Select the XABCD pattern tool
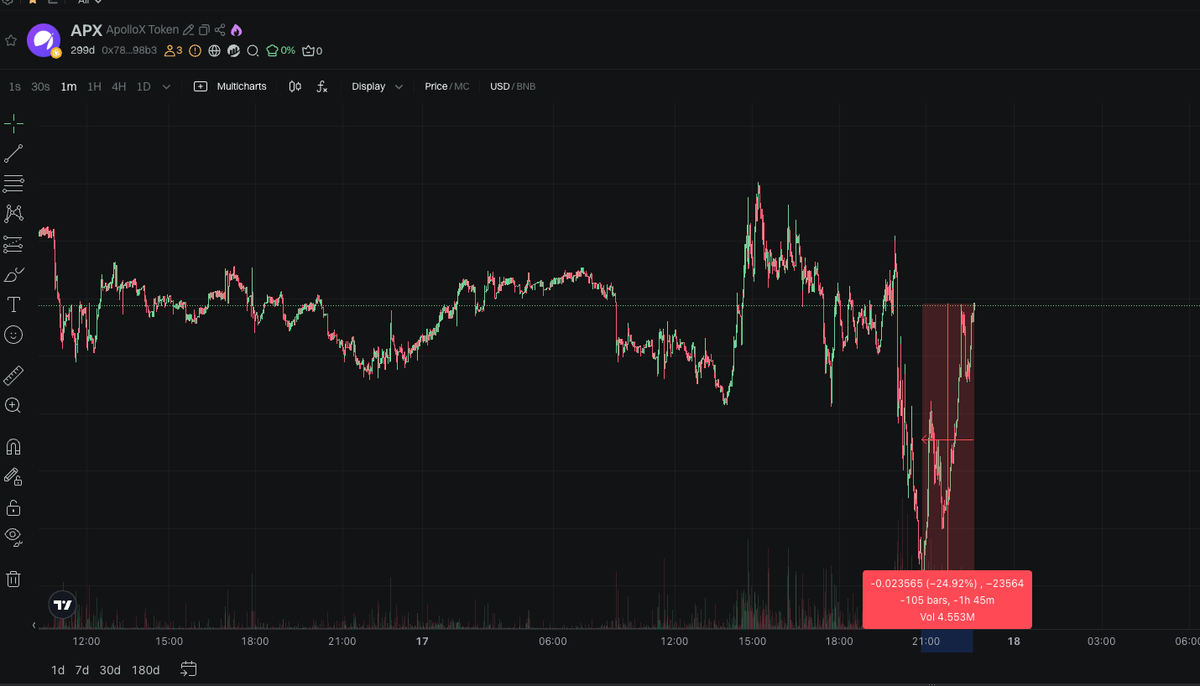Screen dimensions: 1200x686 click(14, 213)
